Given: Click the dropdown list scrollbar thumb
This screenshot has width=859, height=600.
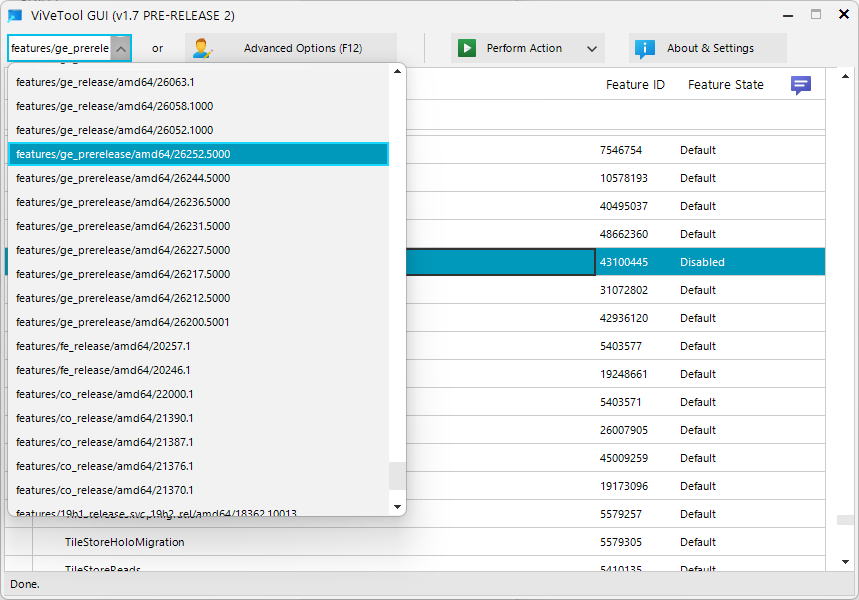Looking at the screenshot, I should [x=397, y=476].
